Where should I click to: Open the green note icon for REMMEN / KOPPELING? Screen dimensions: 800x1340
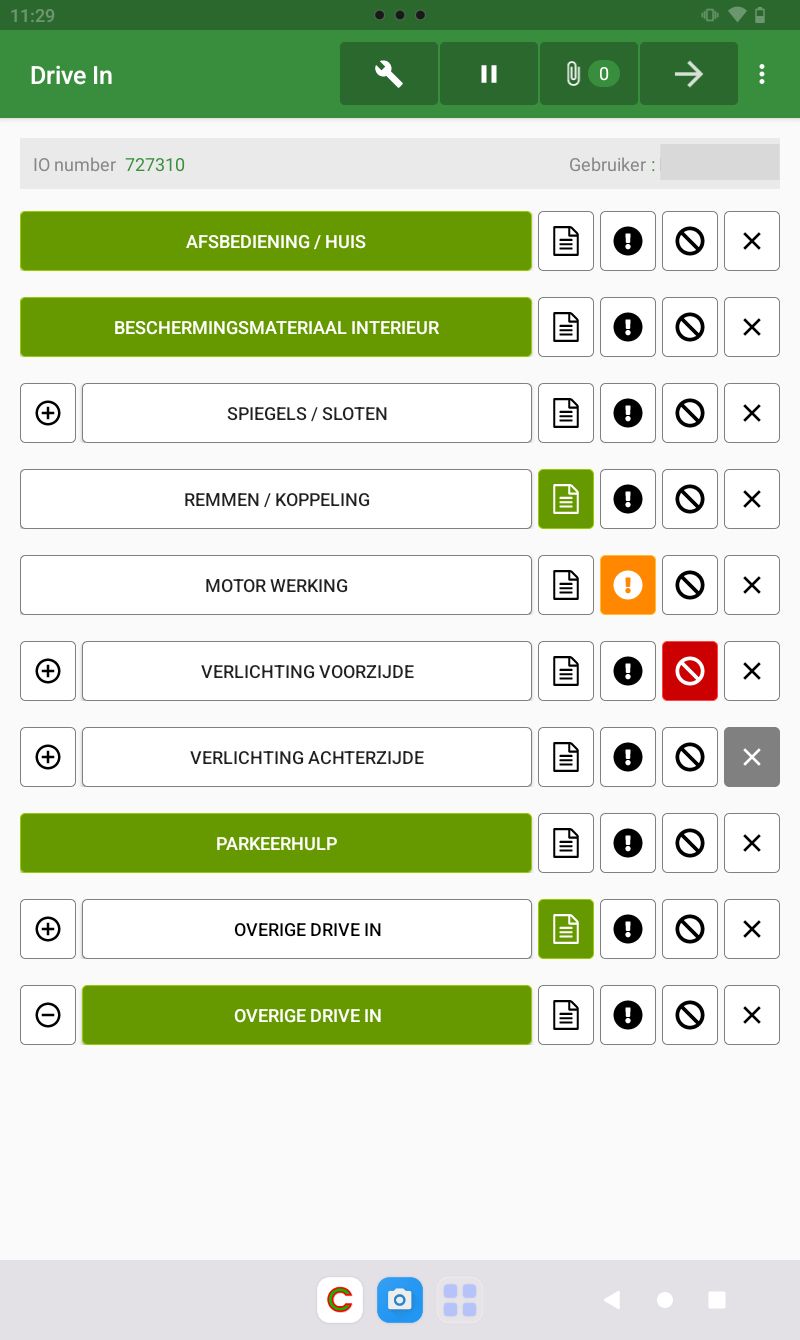[x=566, y=499]
